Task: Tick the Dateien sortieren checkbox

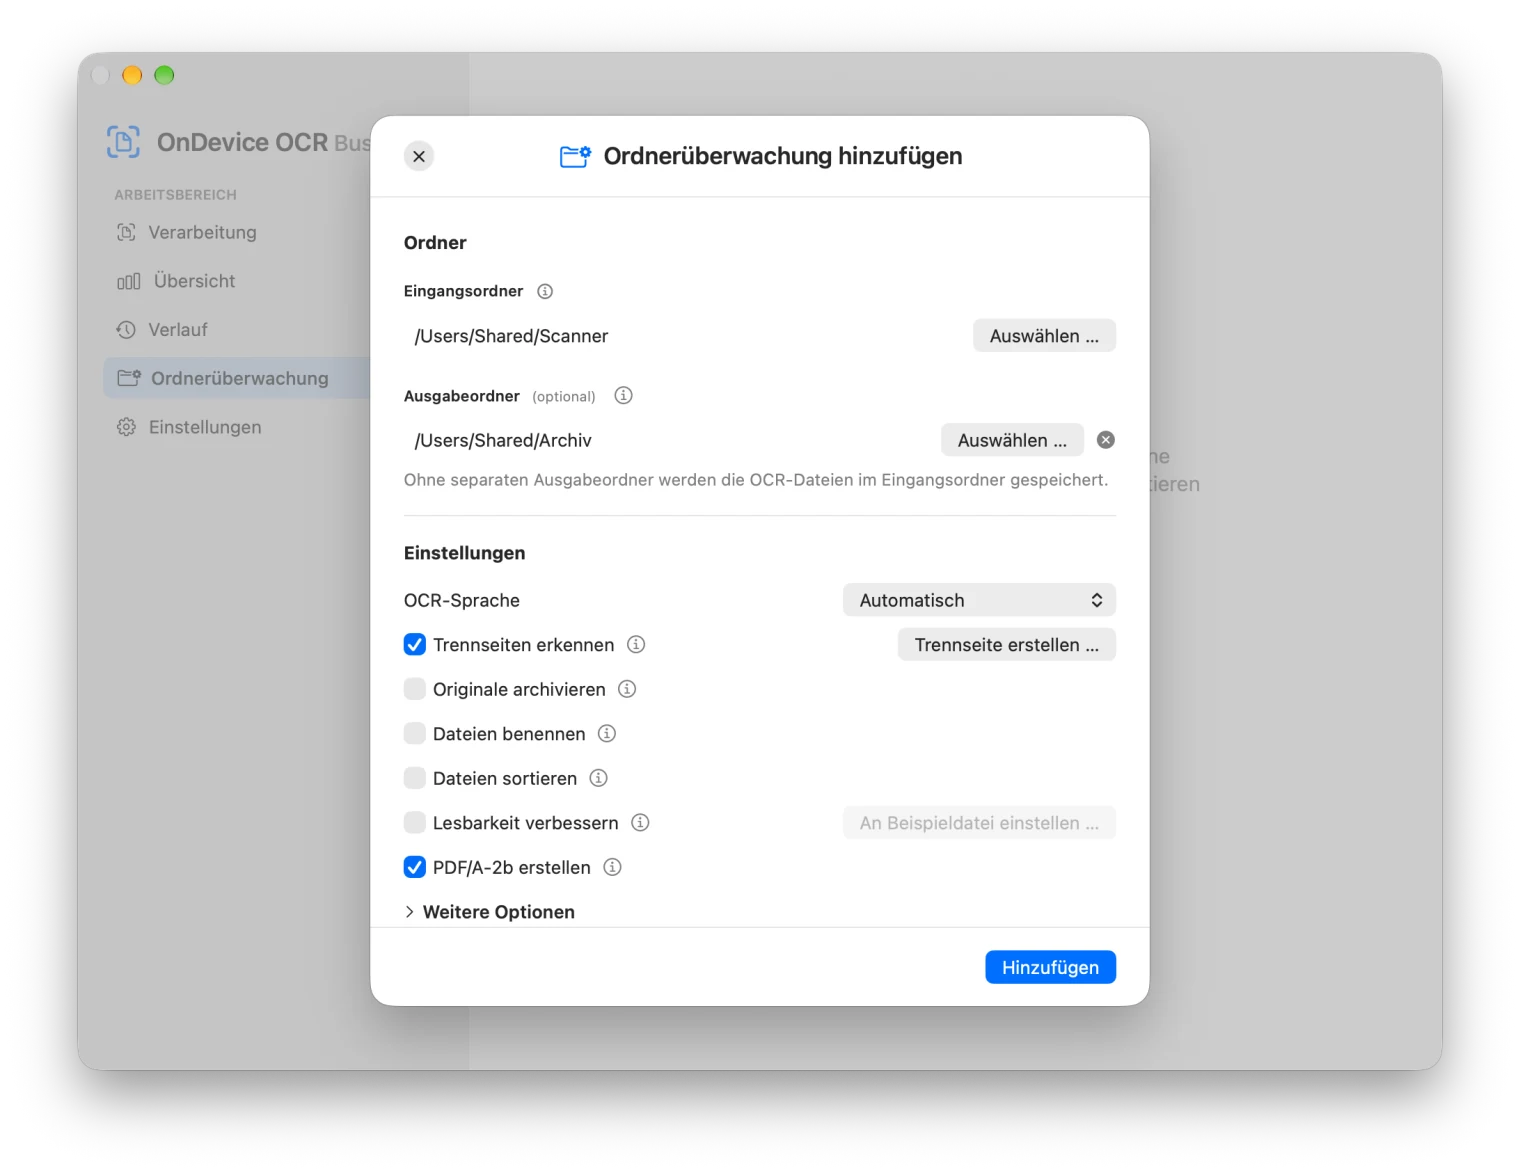Action: click(x=415, y=778)
